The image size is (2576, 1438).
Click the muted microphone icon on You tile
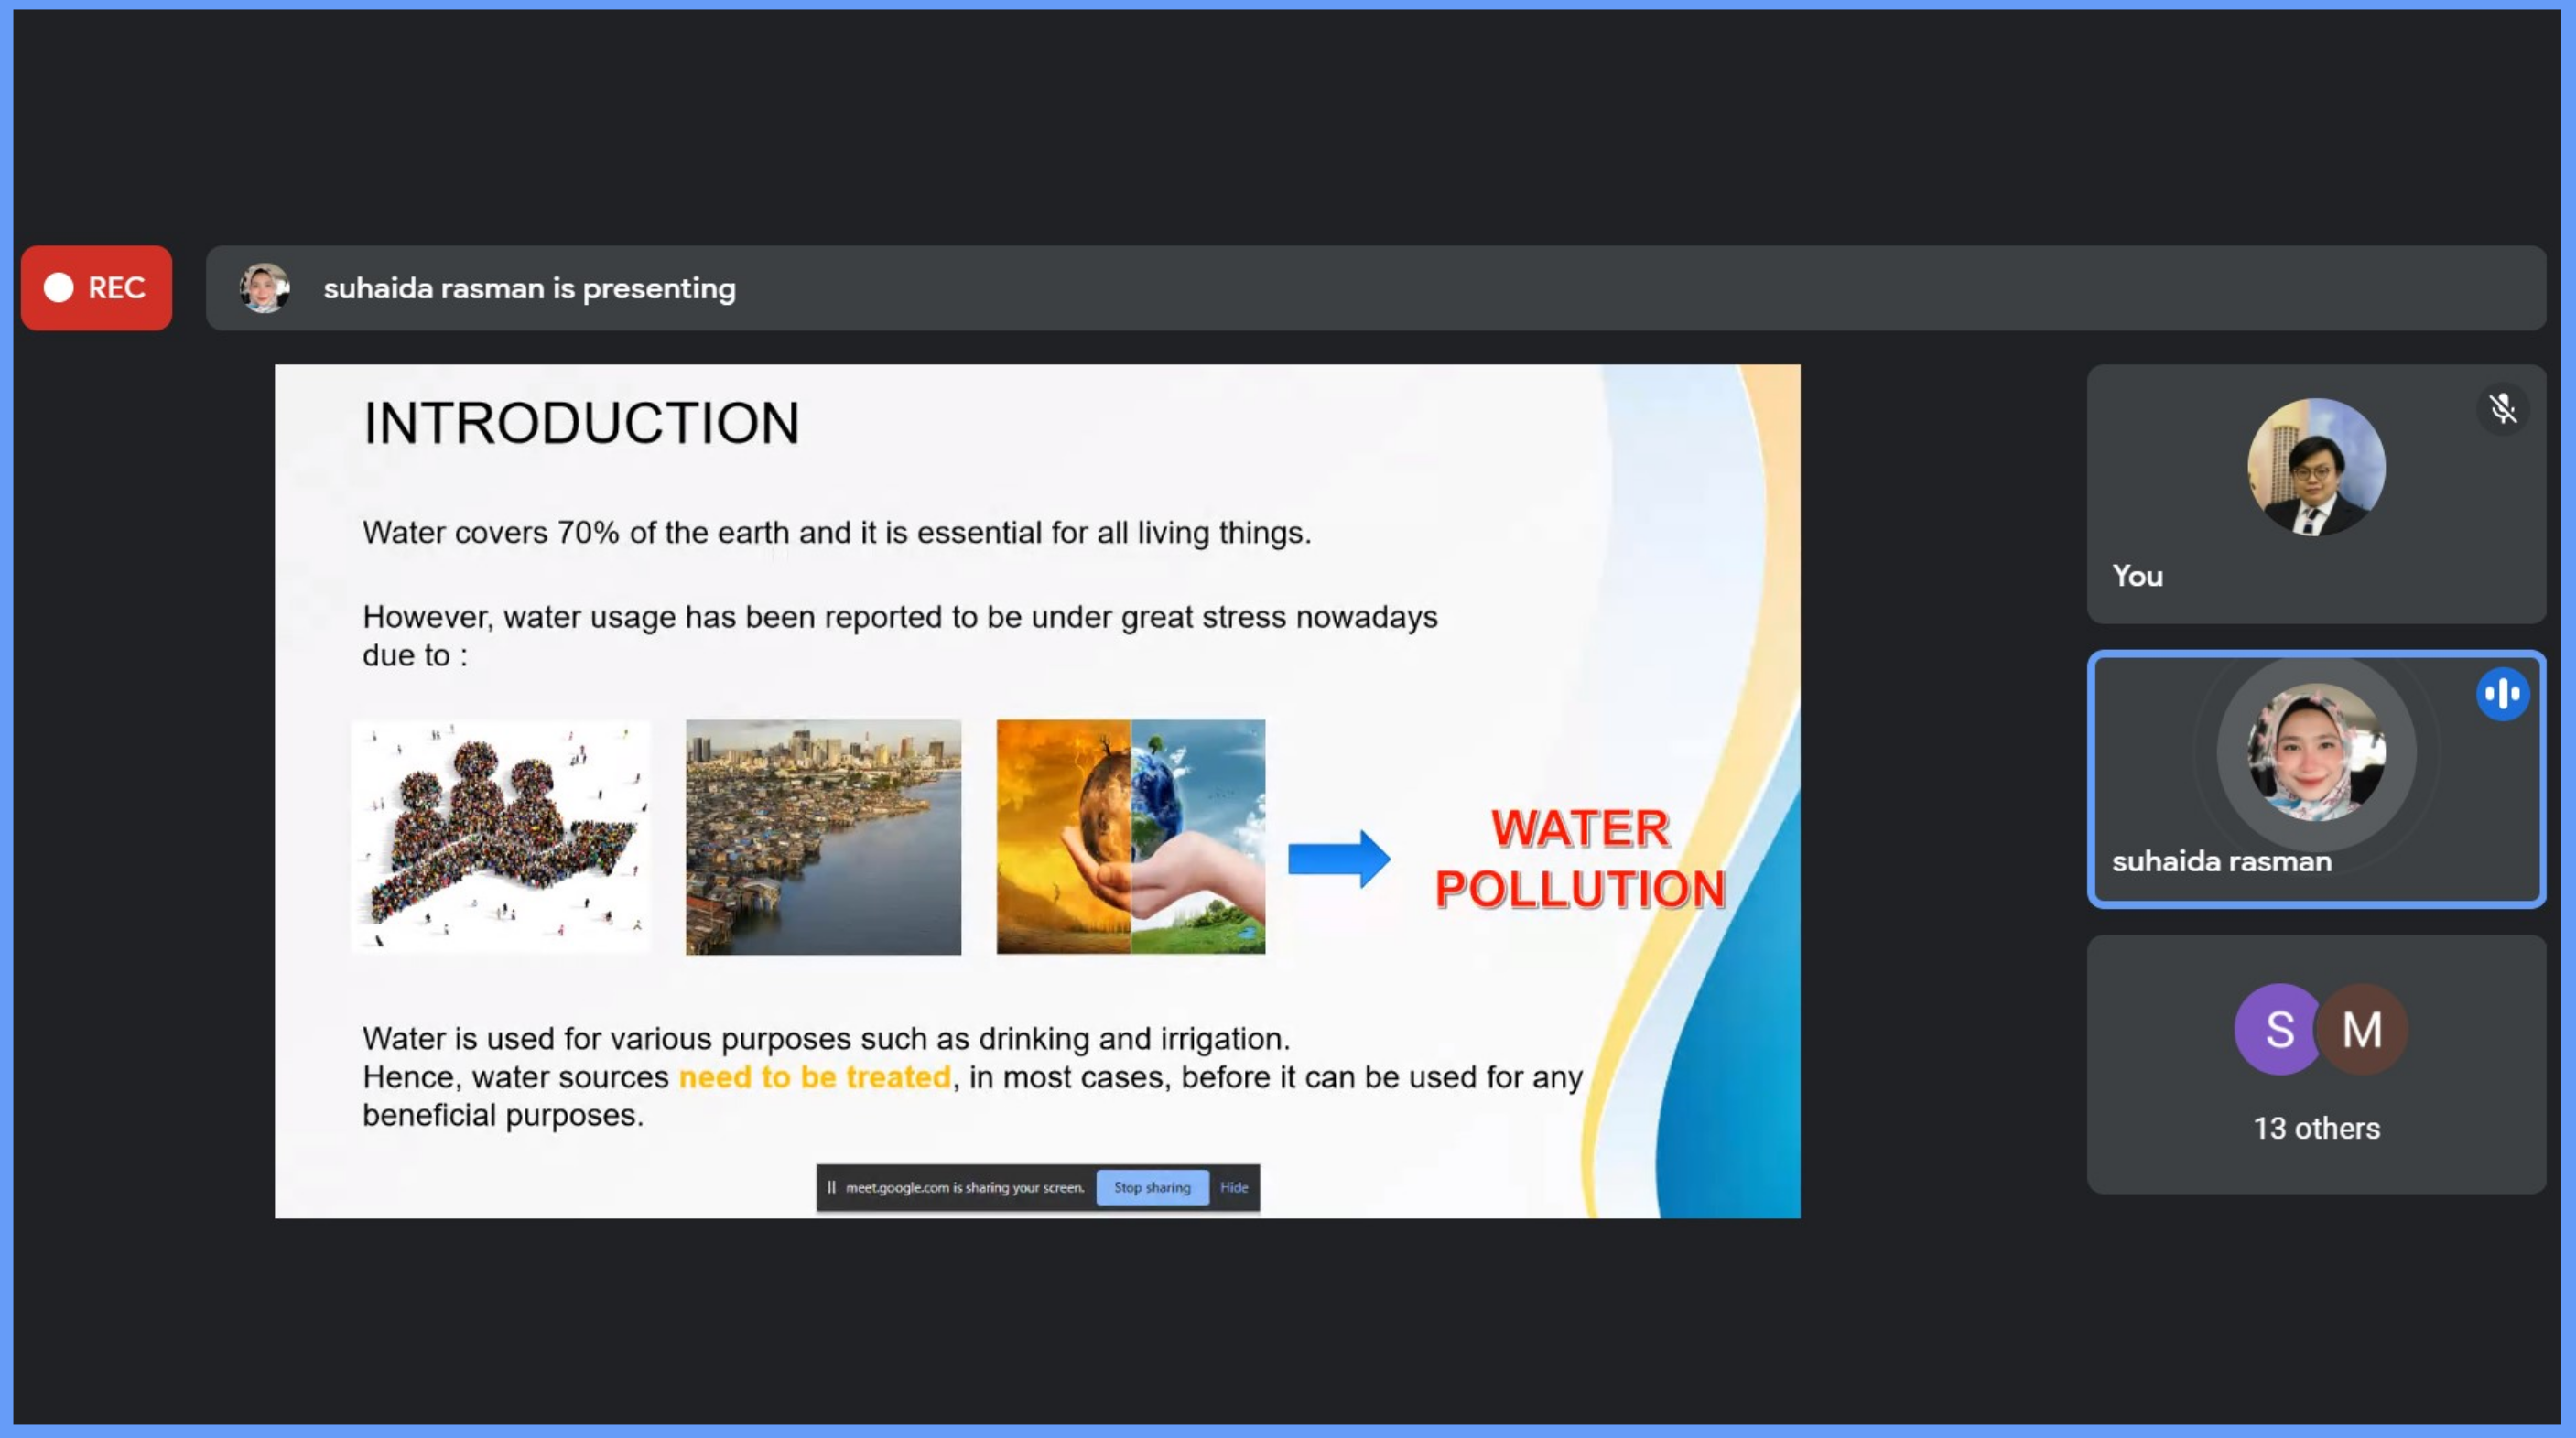pyautogui.click(x=2502, y=409)
